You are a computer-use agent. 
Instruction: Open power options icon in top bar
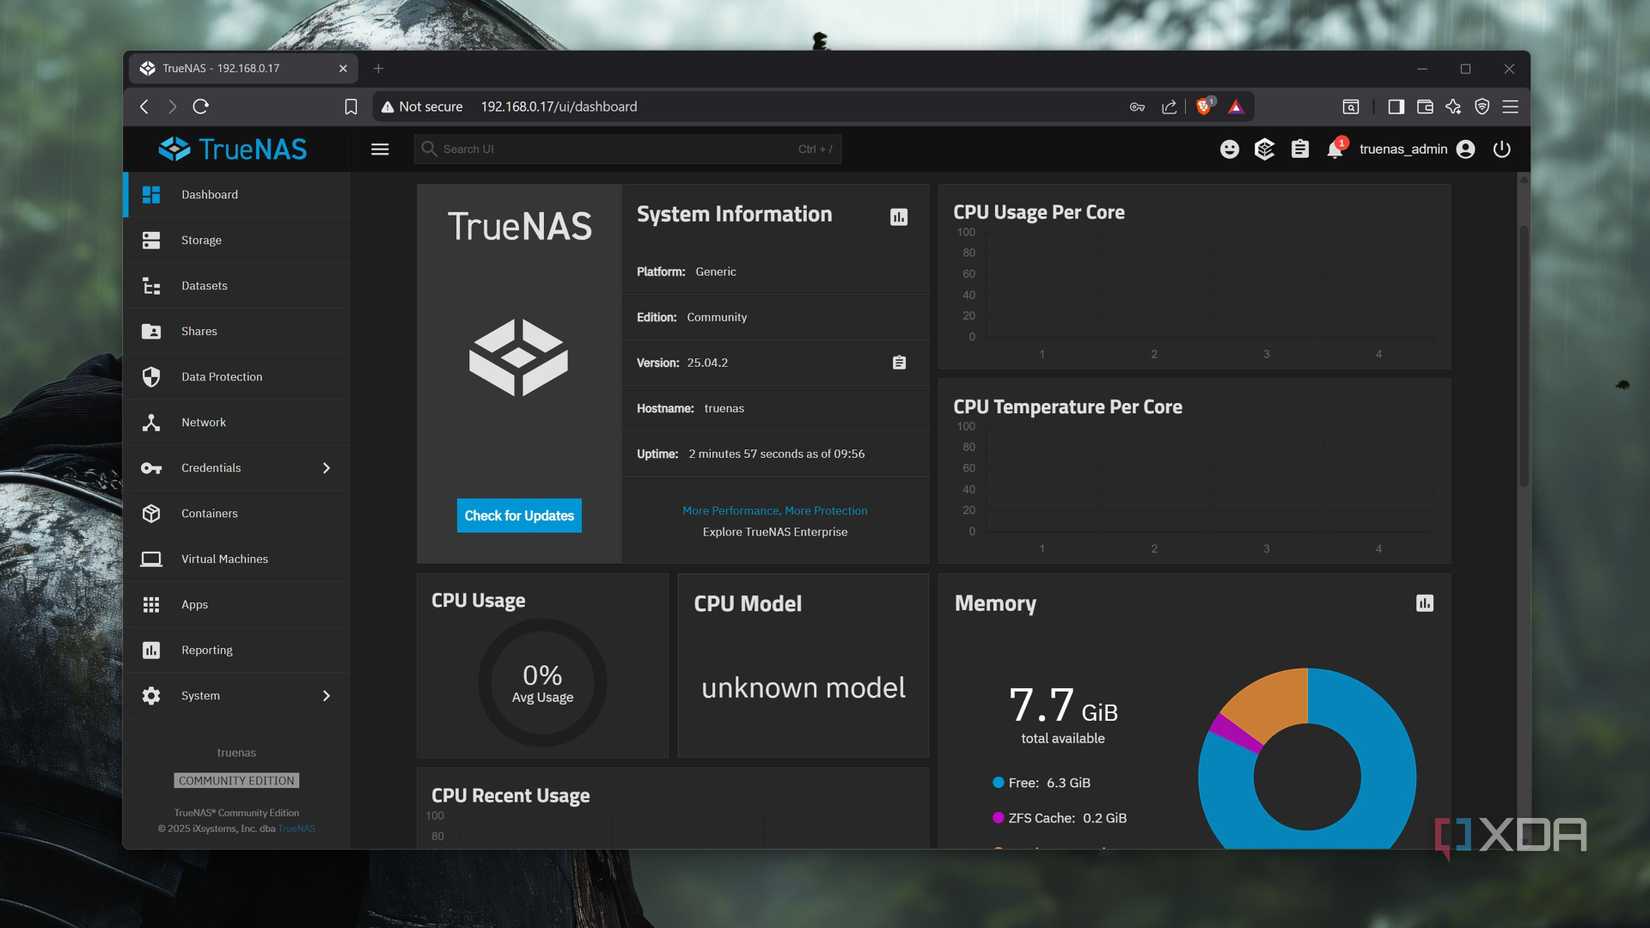tap(1502, 148)
